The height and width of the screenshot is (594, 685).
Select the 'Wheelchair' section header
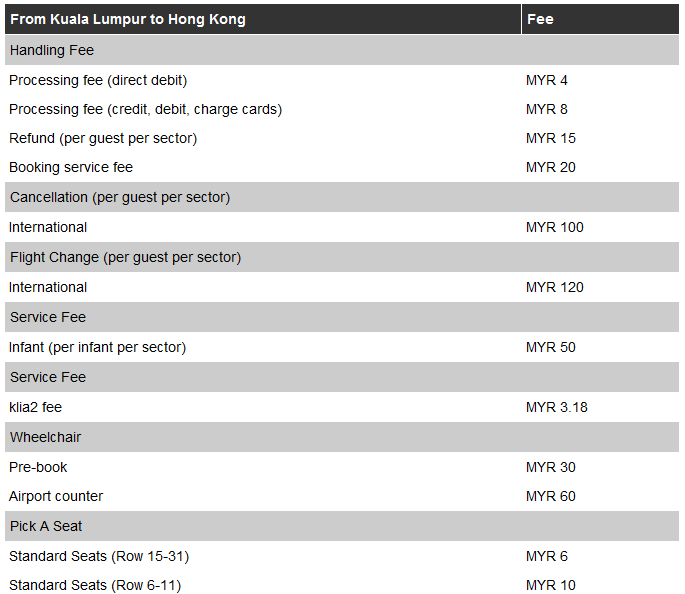pyautogui.click(x=45, y=437)
